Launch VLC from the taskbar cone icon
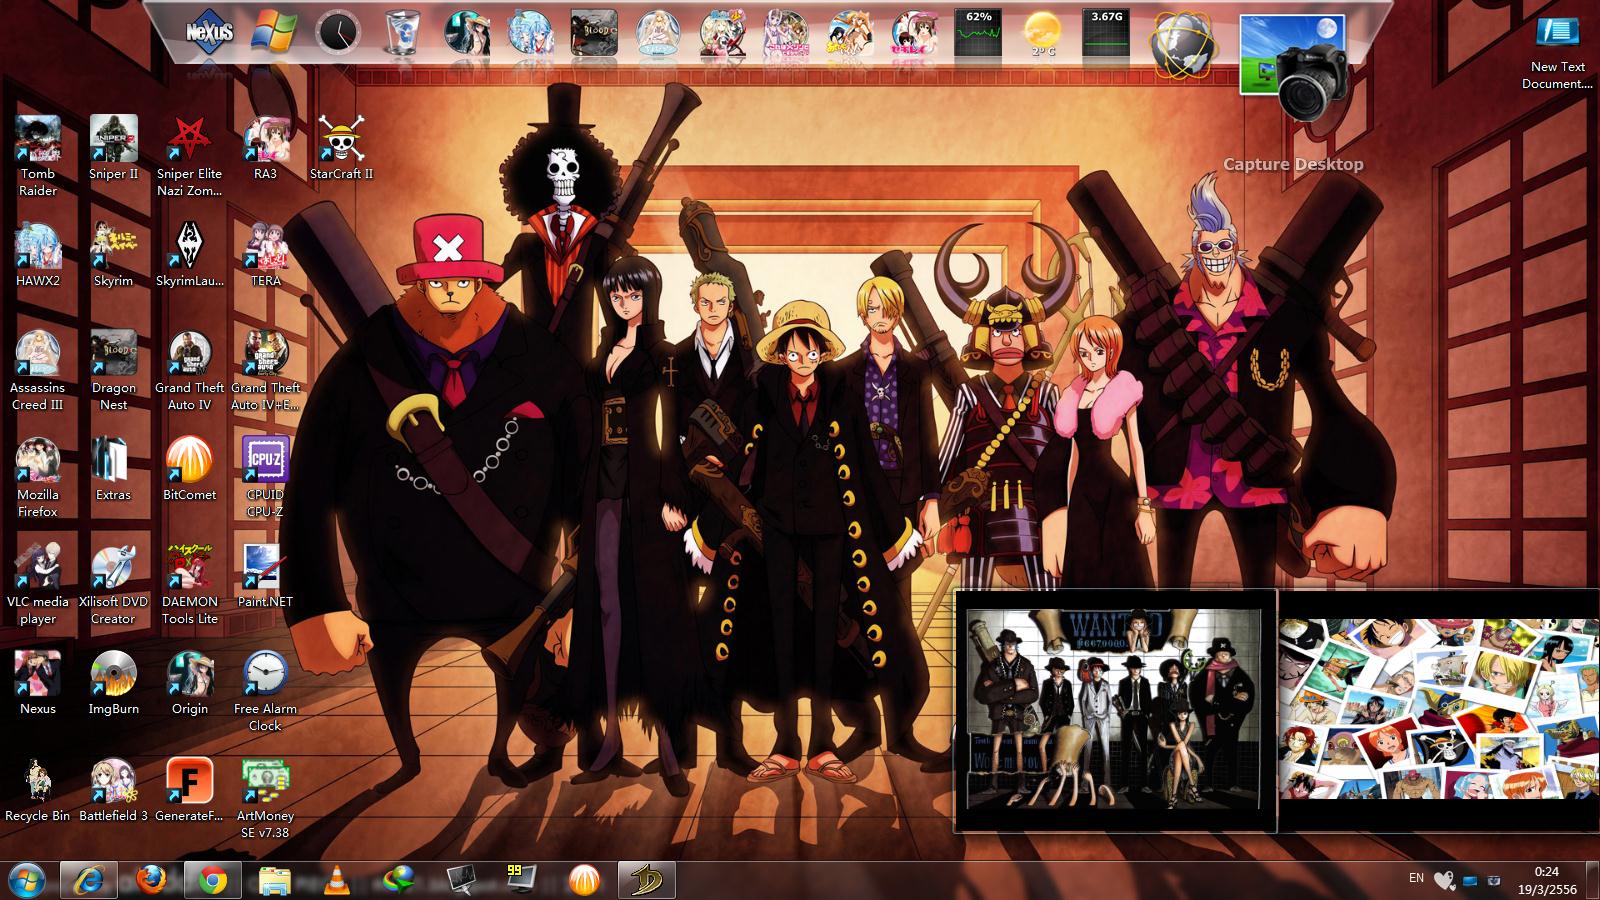 (338, 880)
